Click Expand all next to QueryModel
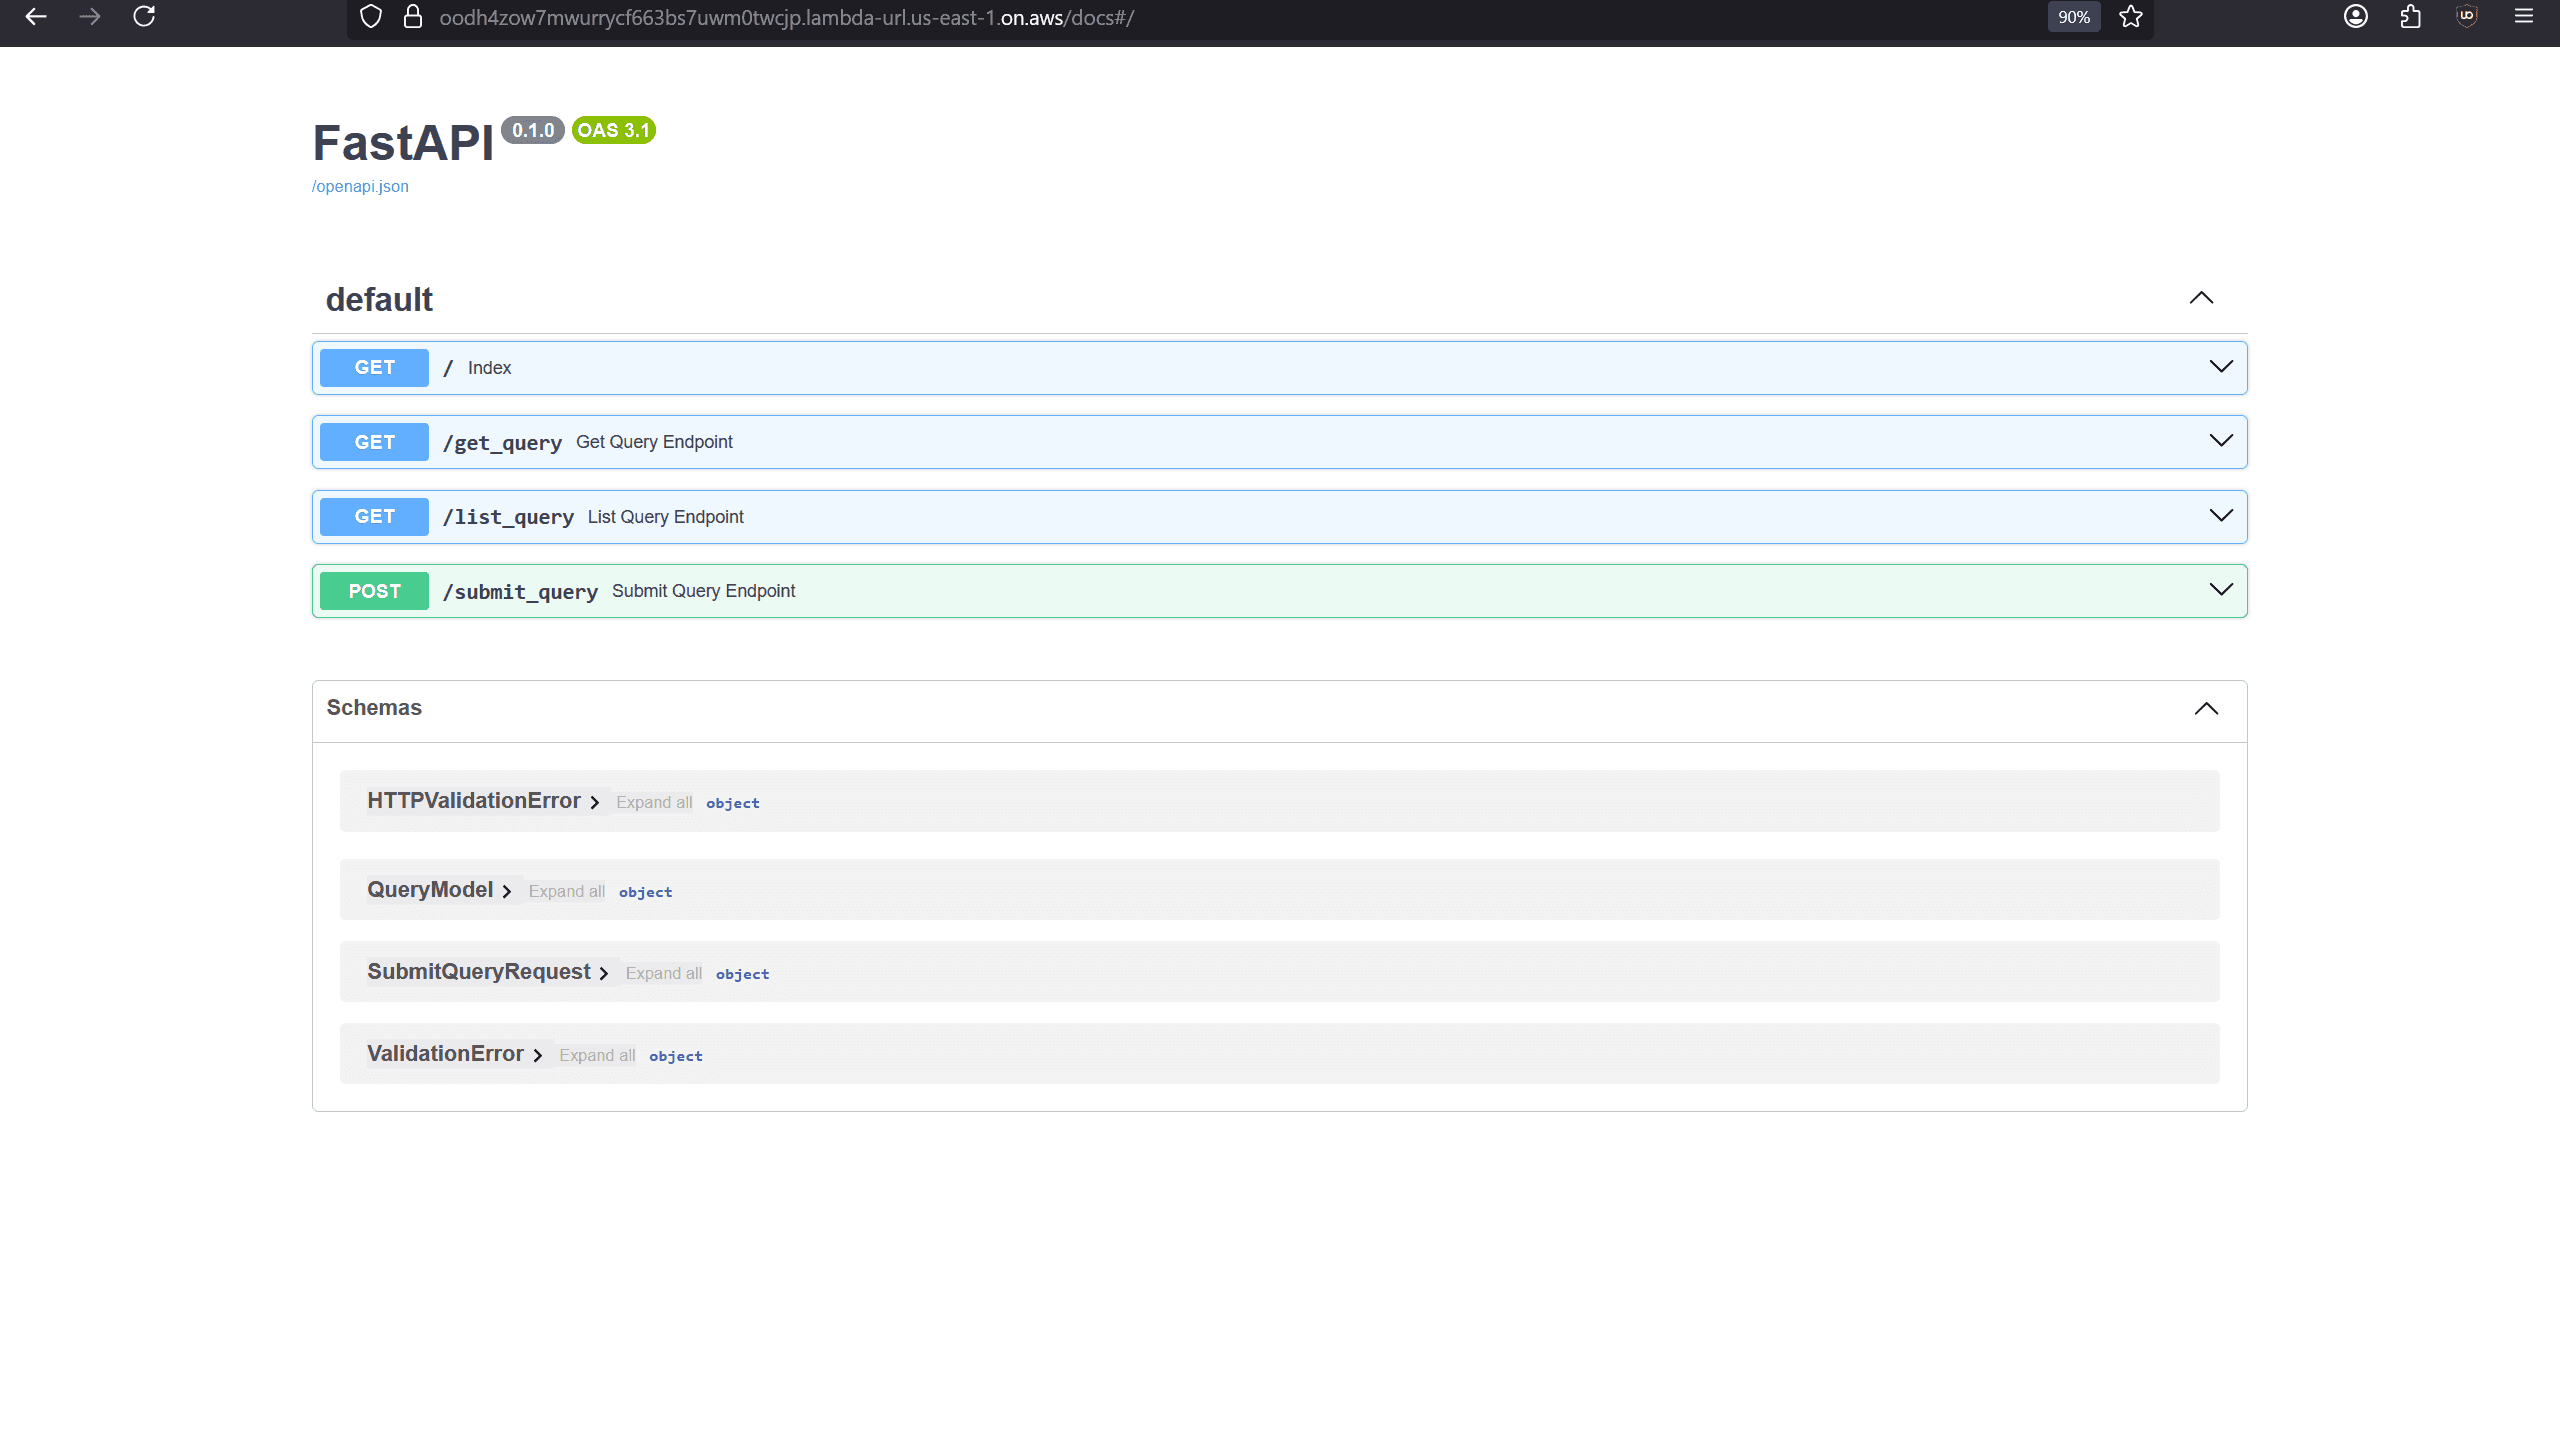The height and width of the screenshot is (1440, 2560). coord(566,892)
